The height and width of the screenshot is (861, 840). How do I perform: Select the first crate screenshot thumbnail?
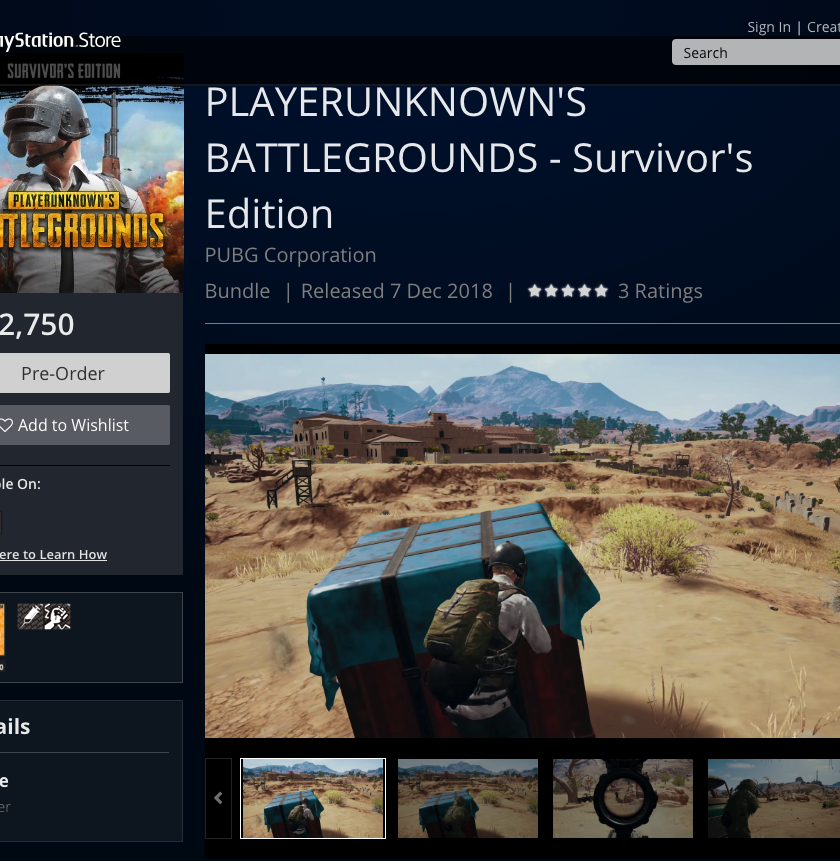[x=313, y=798]
